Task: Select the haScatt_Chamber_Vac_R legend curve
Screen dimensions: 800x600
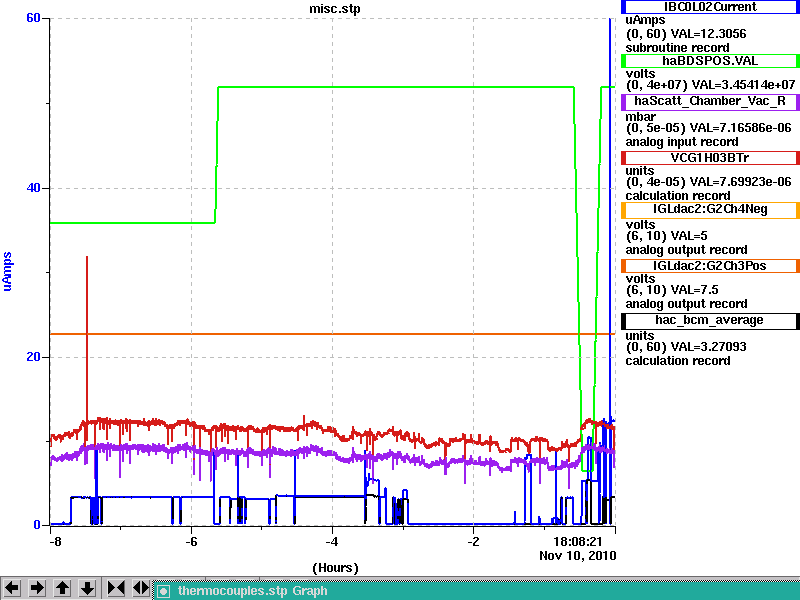Action: [710, 101]
